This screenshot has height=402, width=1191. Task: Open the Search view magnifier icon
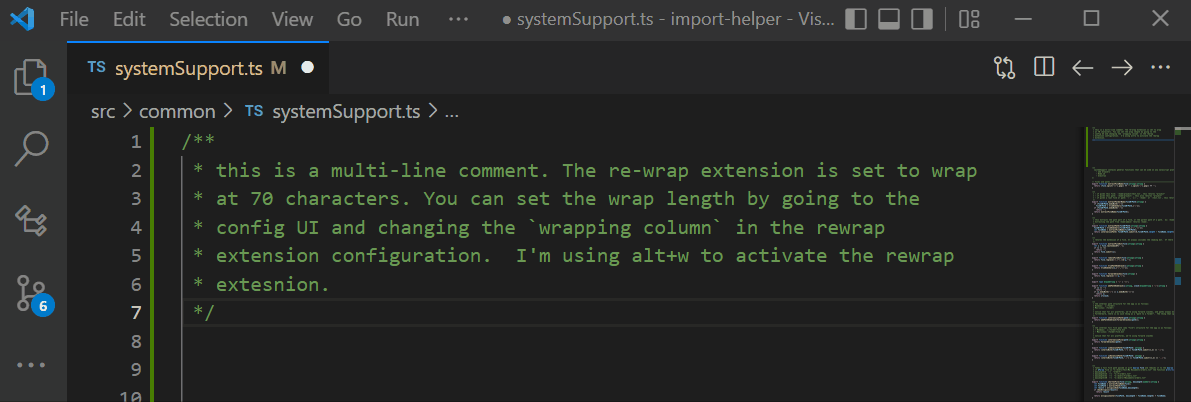[32, 149]
